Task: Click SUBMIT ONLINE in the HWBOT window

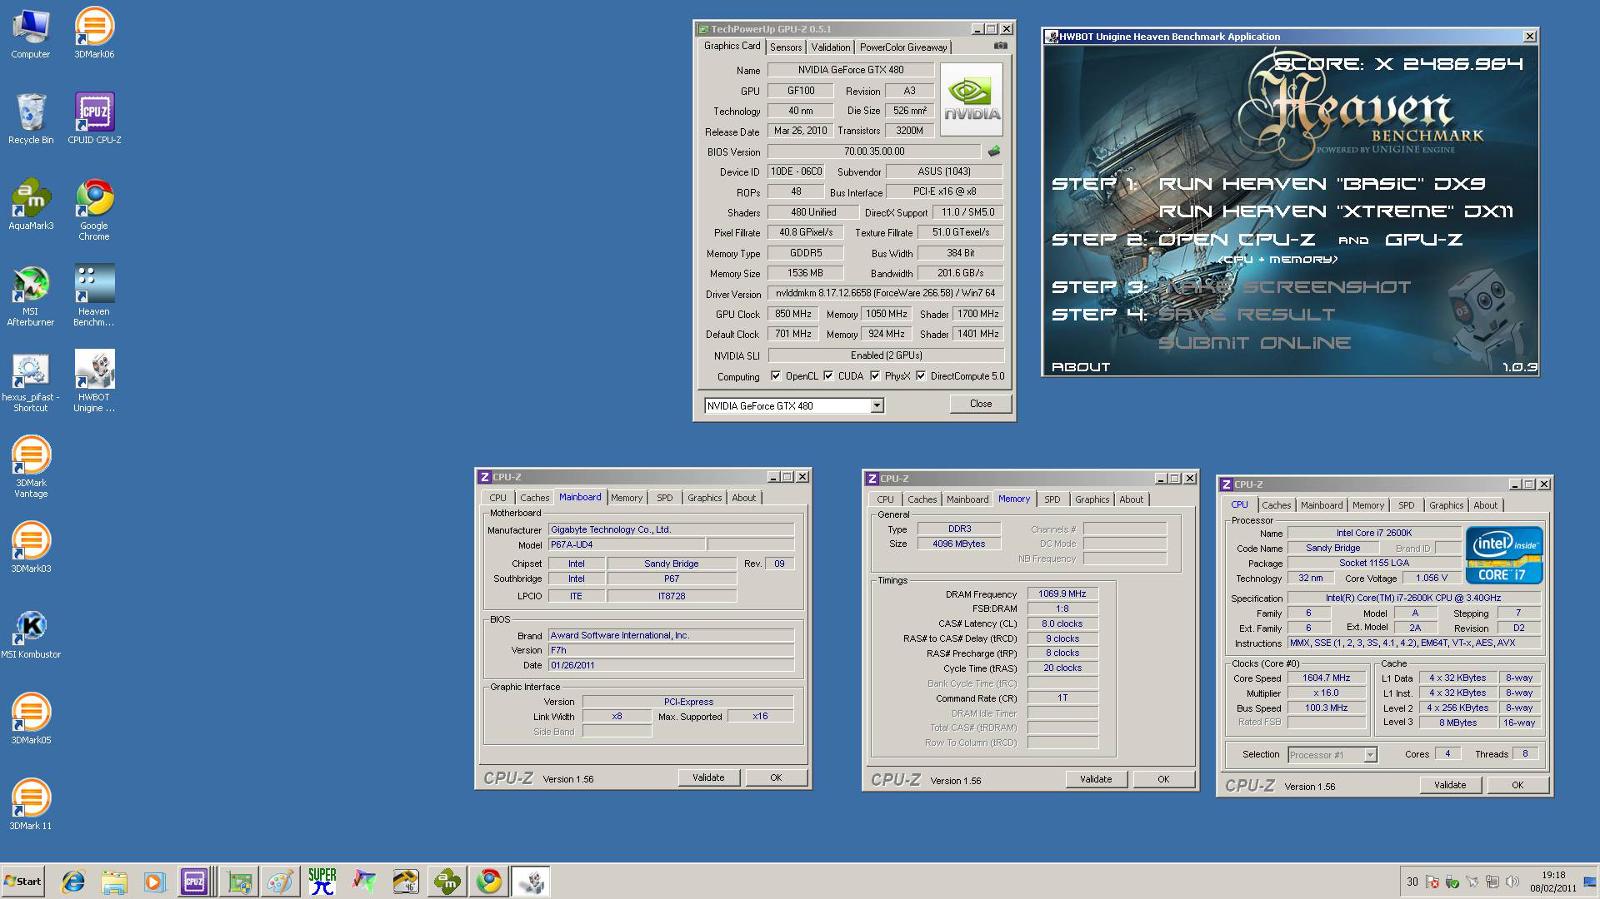Action: (x=1254, y=343)
